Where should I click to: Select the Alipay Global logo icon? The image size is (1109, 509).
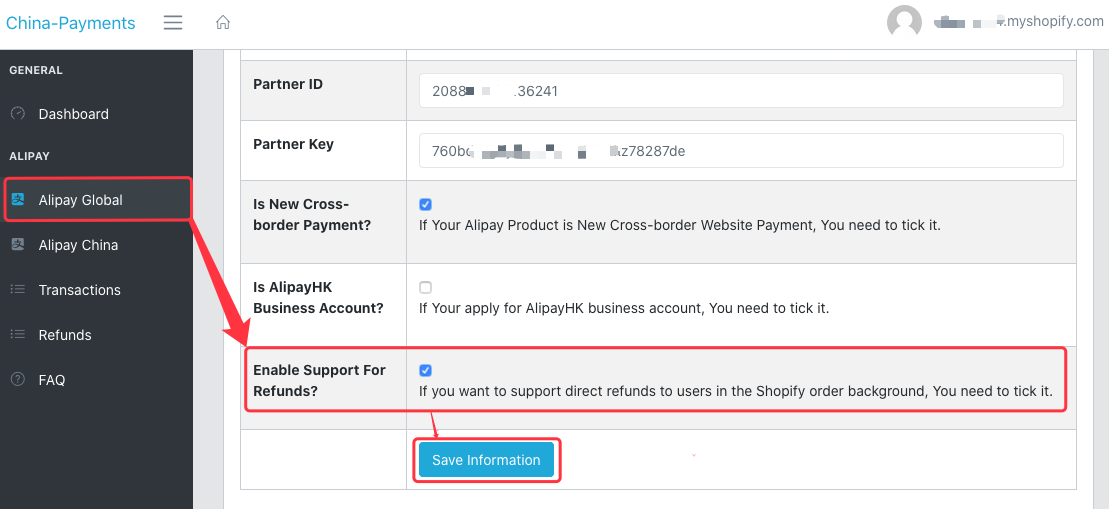(18, 200)
